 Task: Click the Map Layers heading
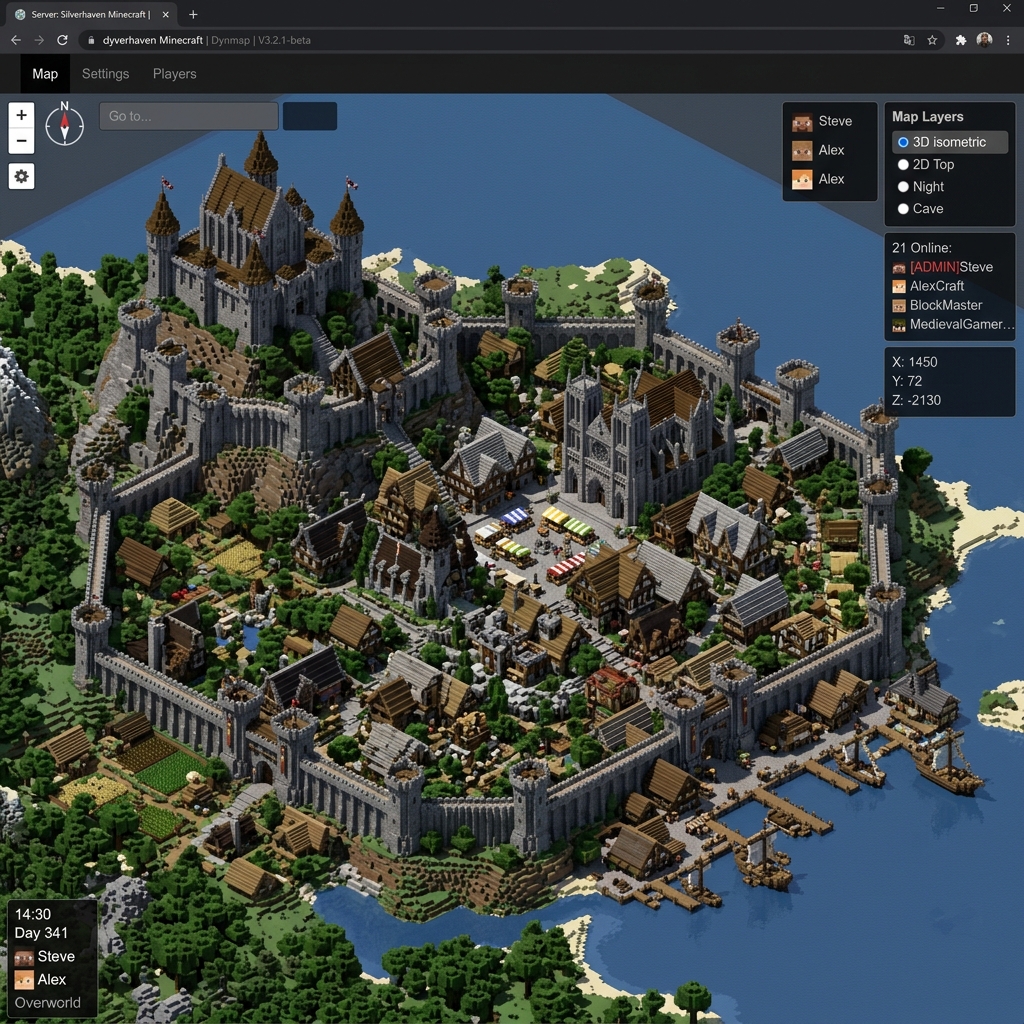pos(927,117)
